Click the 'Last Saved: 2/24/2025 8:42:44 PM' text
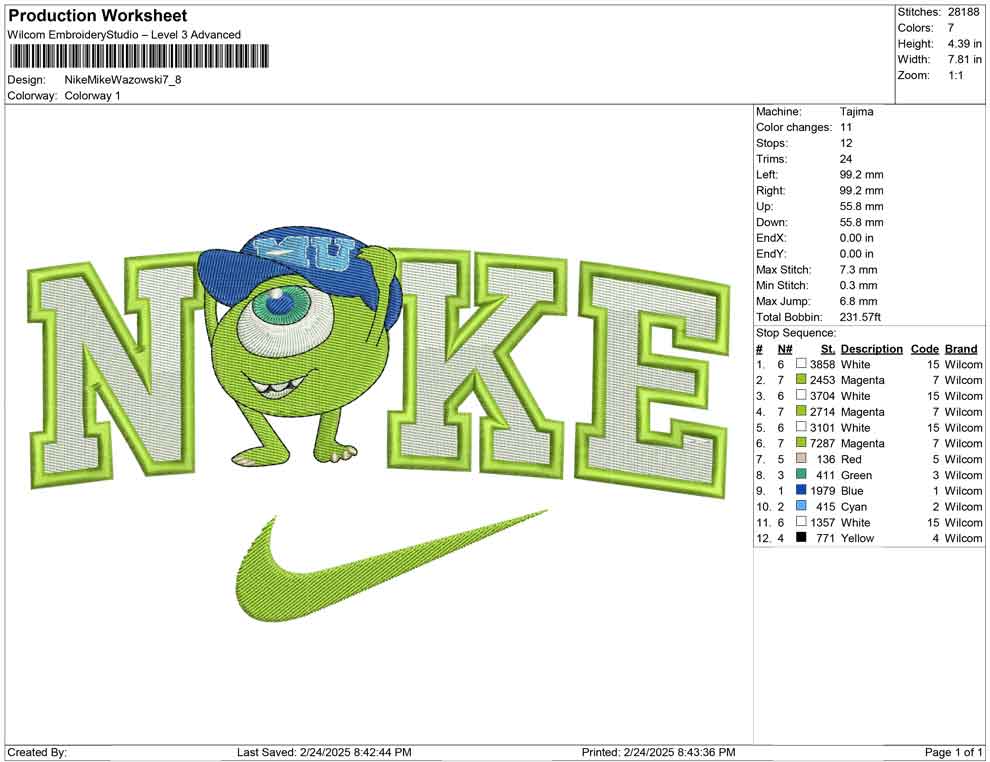The height and width of the screenshot is (762, 990). pyautogui.click(x=324, y=752)
